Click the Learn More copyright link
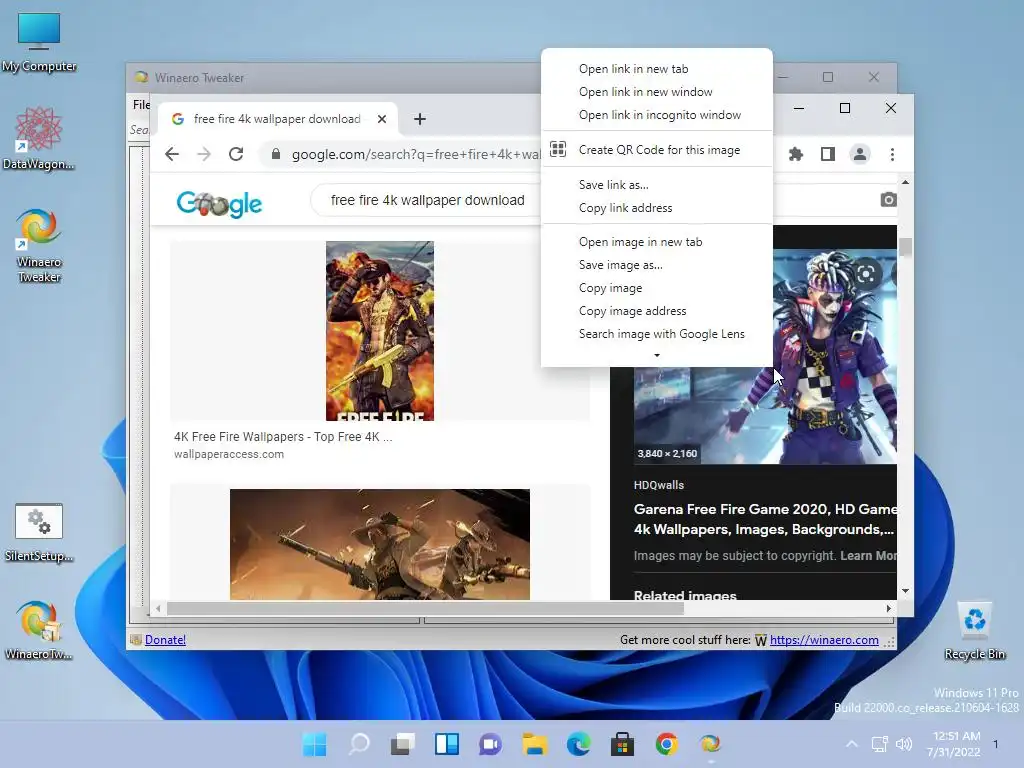 click(868, 556)
